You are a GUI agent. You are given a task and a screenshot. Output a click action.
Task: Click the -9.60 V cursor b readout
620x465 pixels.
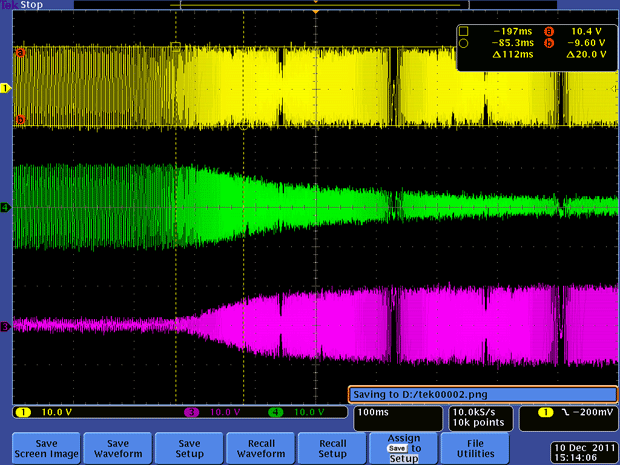tap(586, 43)
